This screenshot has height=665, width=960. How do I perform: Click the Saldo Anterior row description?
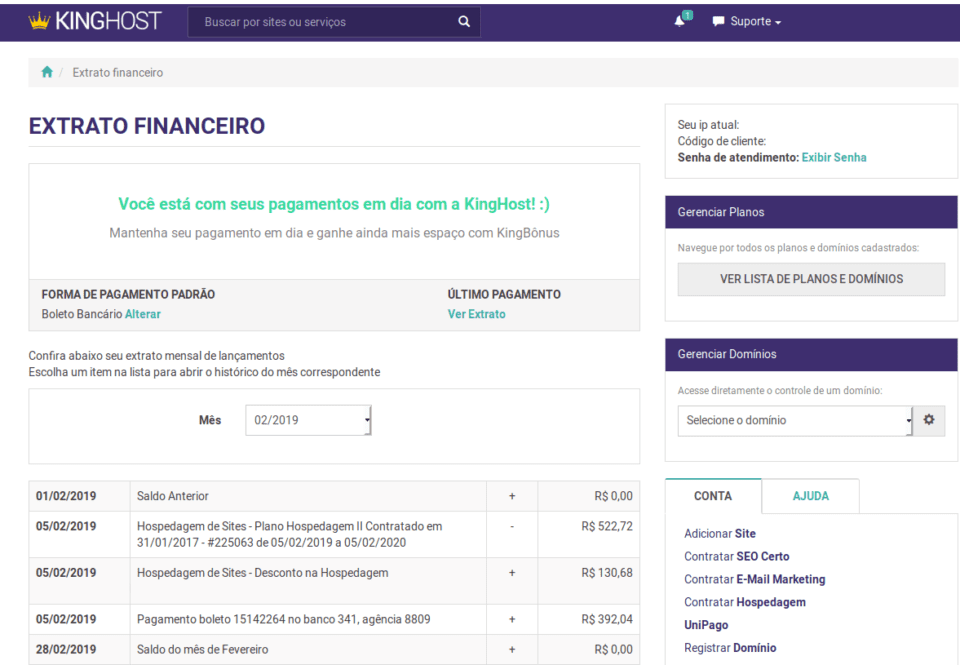point(173,496)
